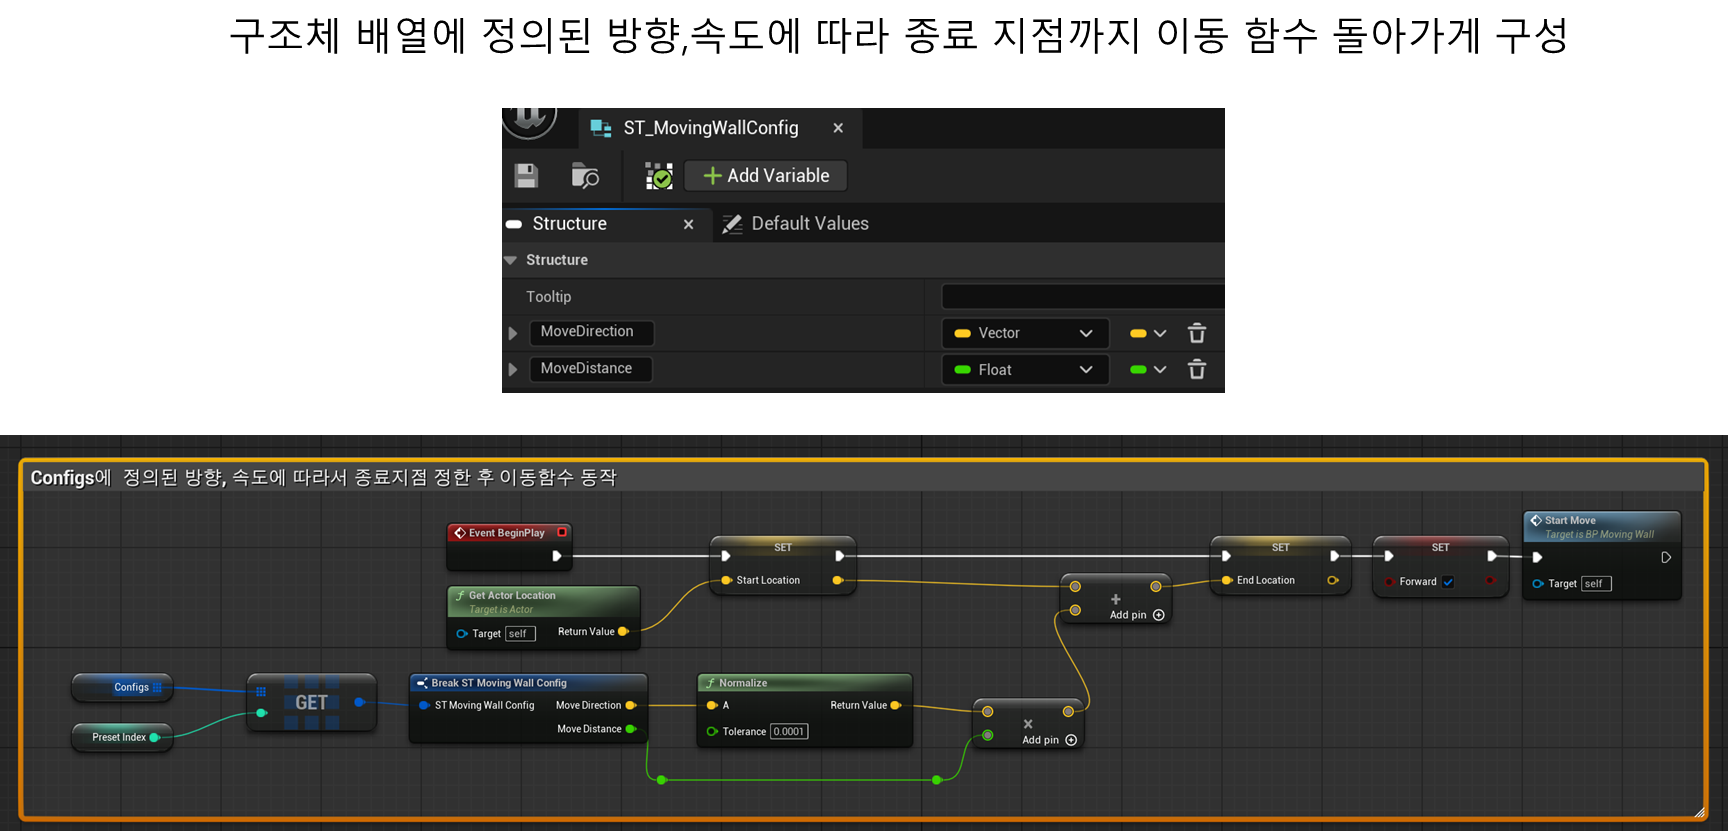This screenshot has width=1728, height=831.
Task: Click the Preset Index green output pin
Action: pos(154,737)
